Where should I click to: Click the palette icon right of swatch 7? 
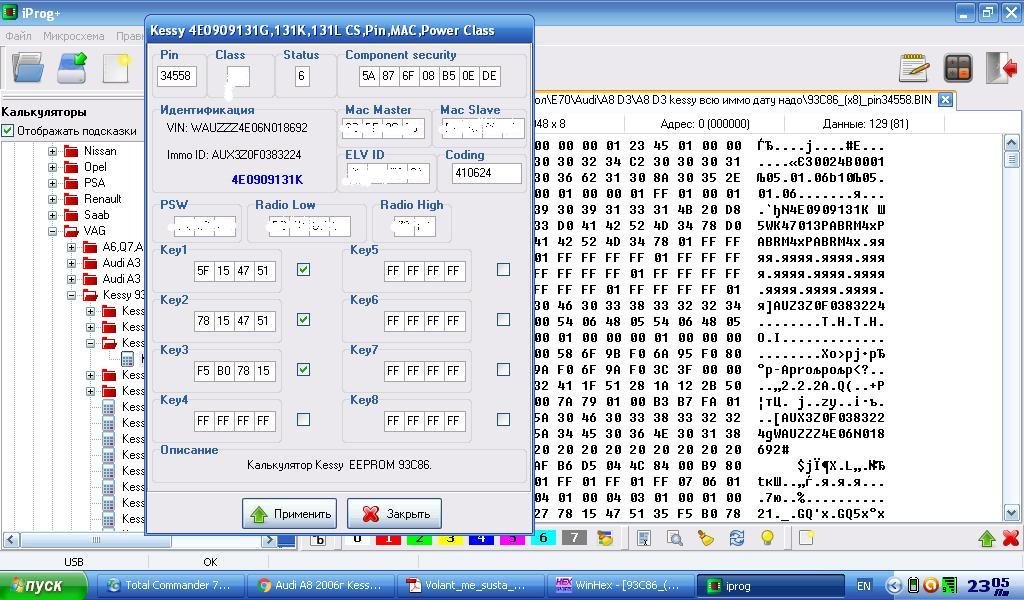click(605, 539)
